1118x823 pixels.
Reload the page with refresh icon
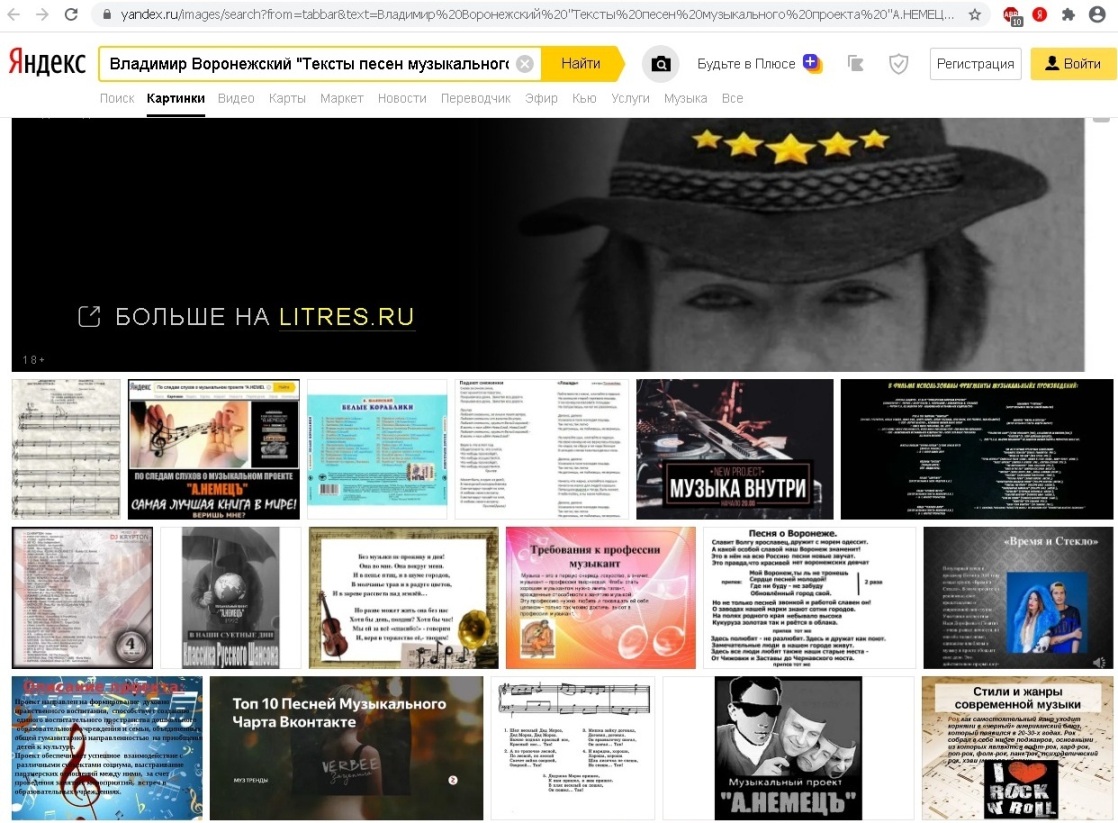[71, 14]
